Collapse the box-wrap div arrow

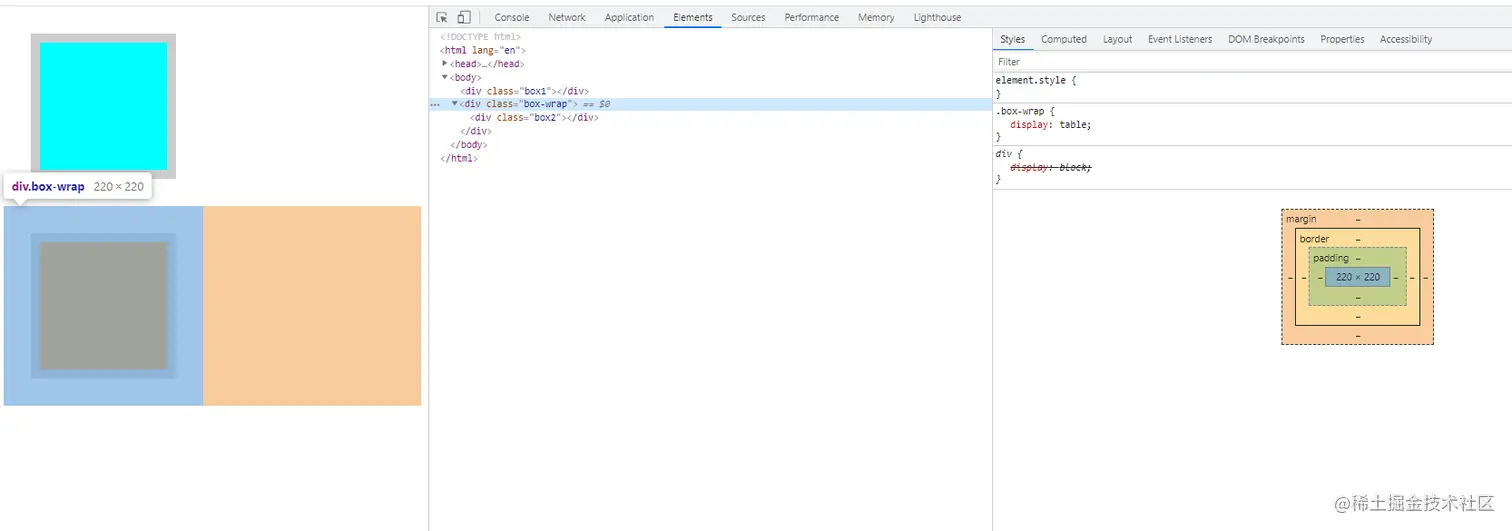tap(455, 104)
